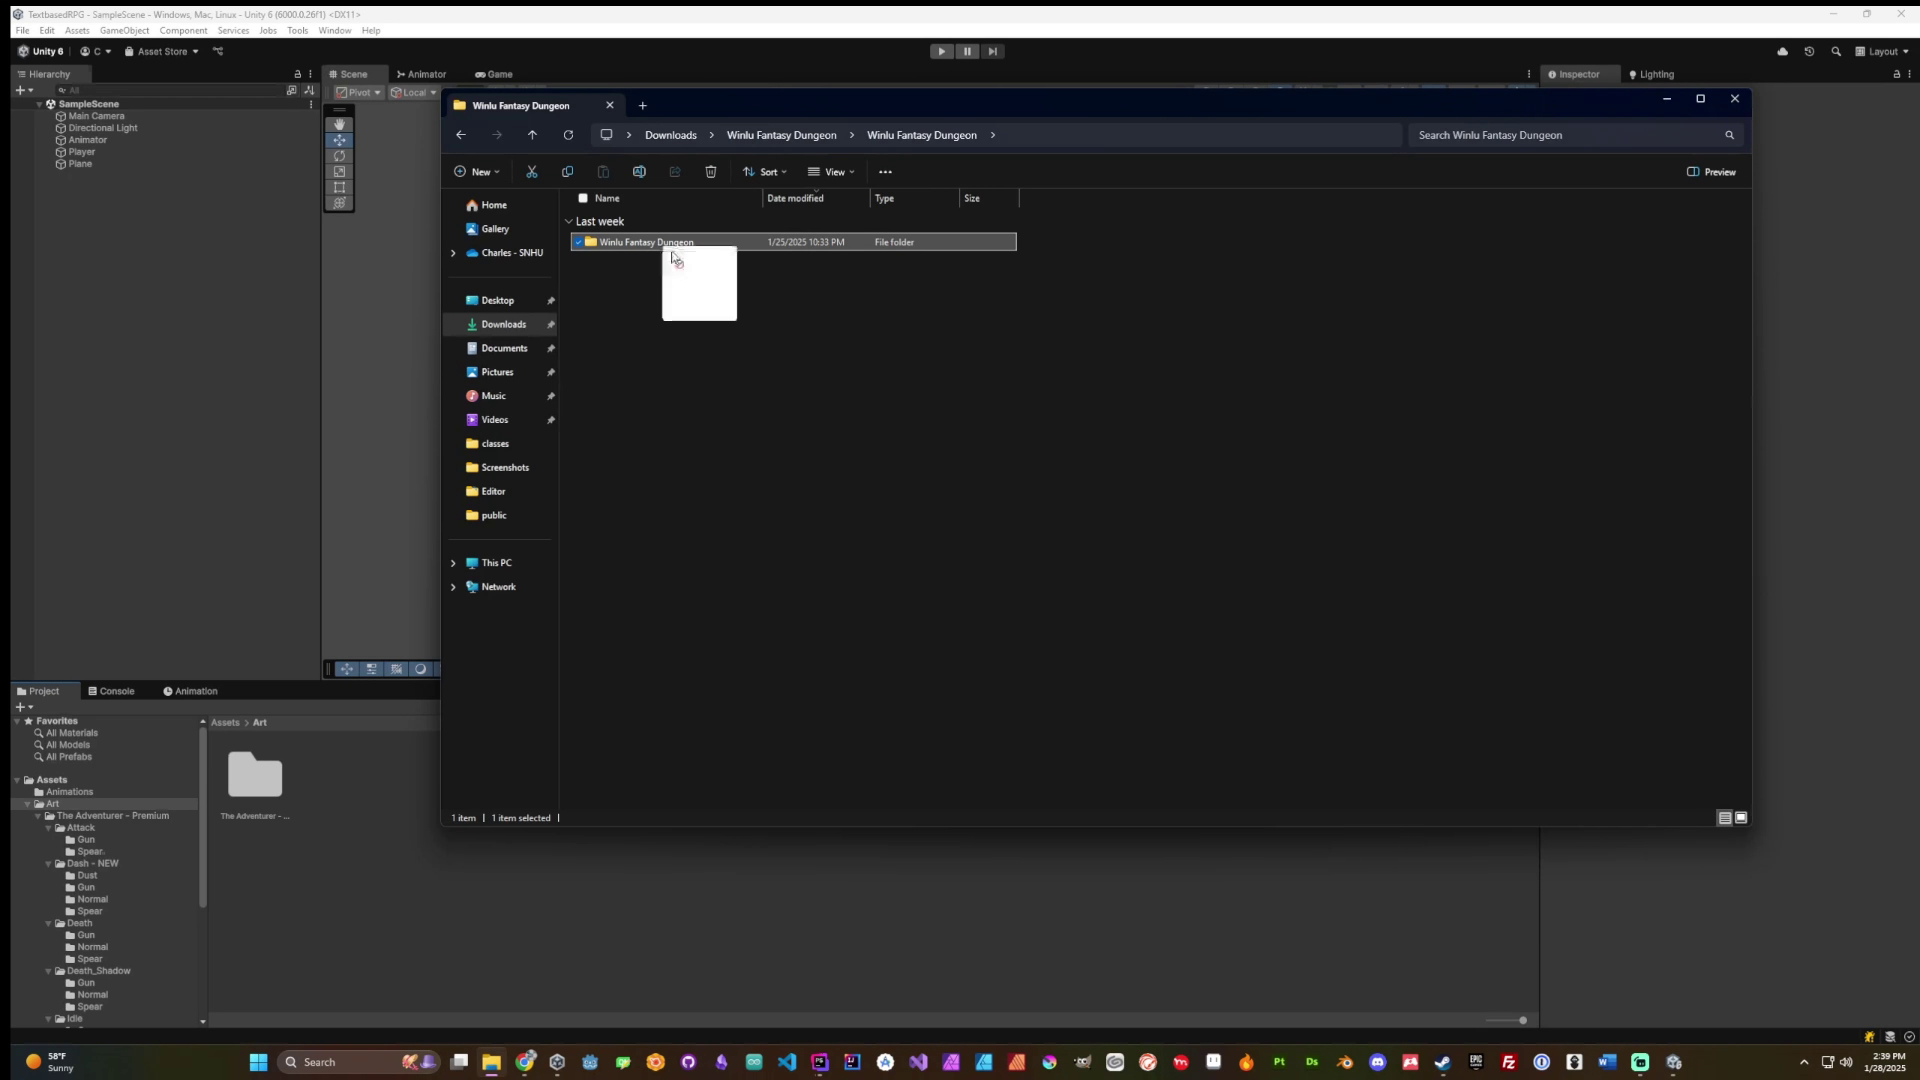Open the View dropdown
The width and height of the screenshot is (1920, 1080).
click(x=831, y=172)
